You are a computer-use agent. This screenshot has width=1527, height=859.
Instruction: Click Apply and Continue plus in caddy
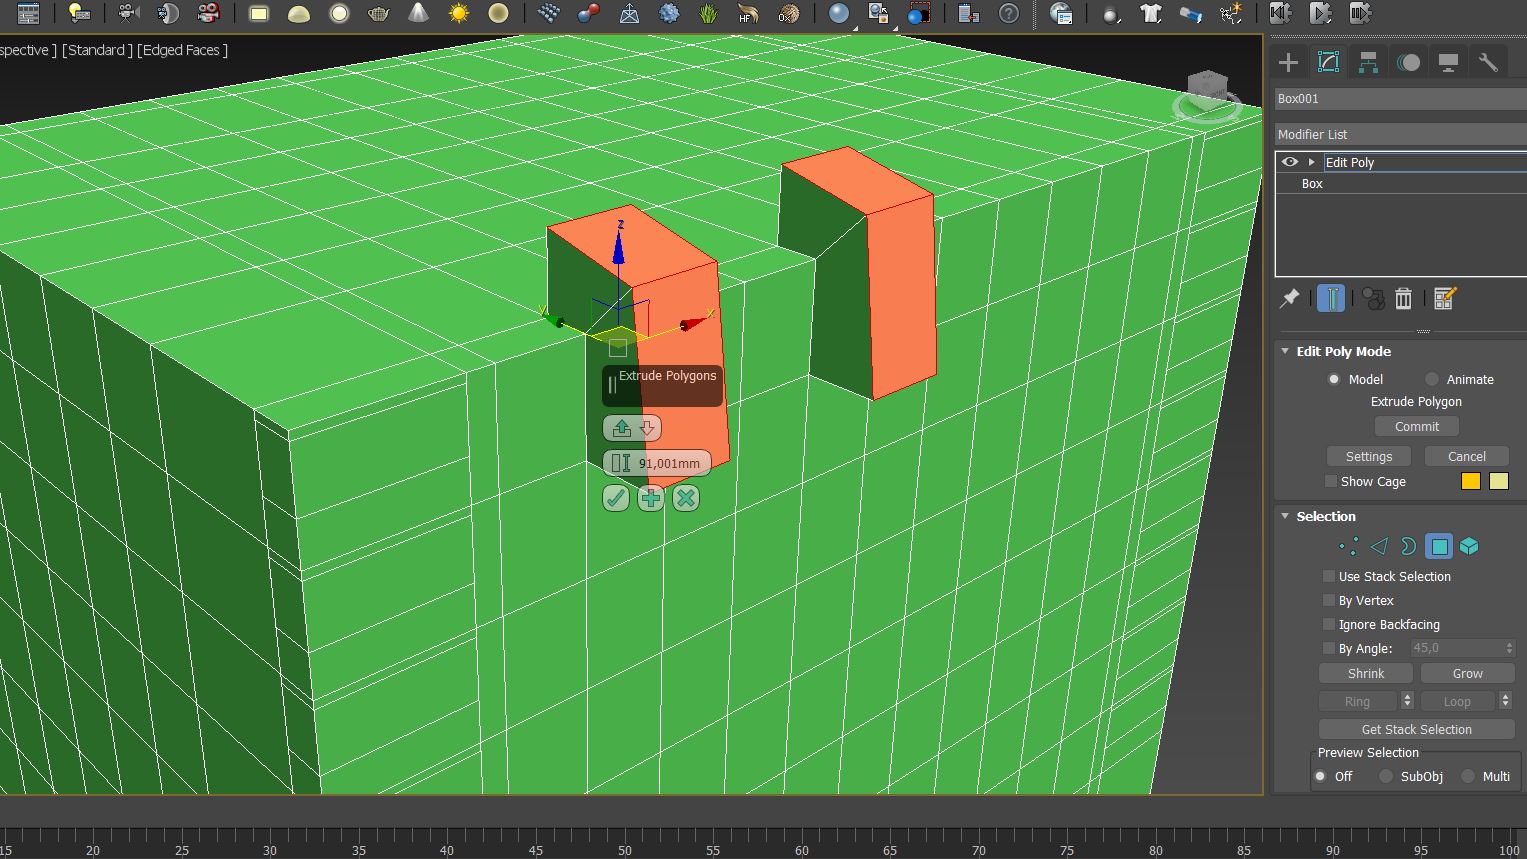651,498
